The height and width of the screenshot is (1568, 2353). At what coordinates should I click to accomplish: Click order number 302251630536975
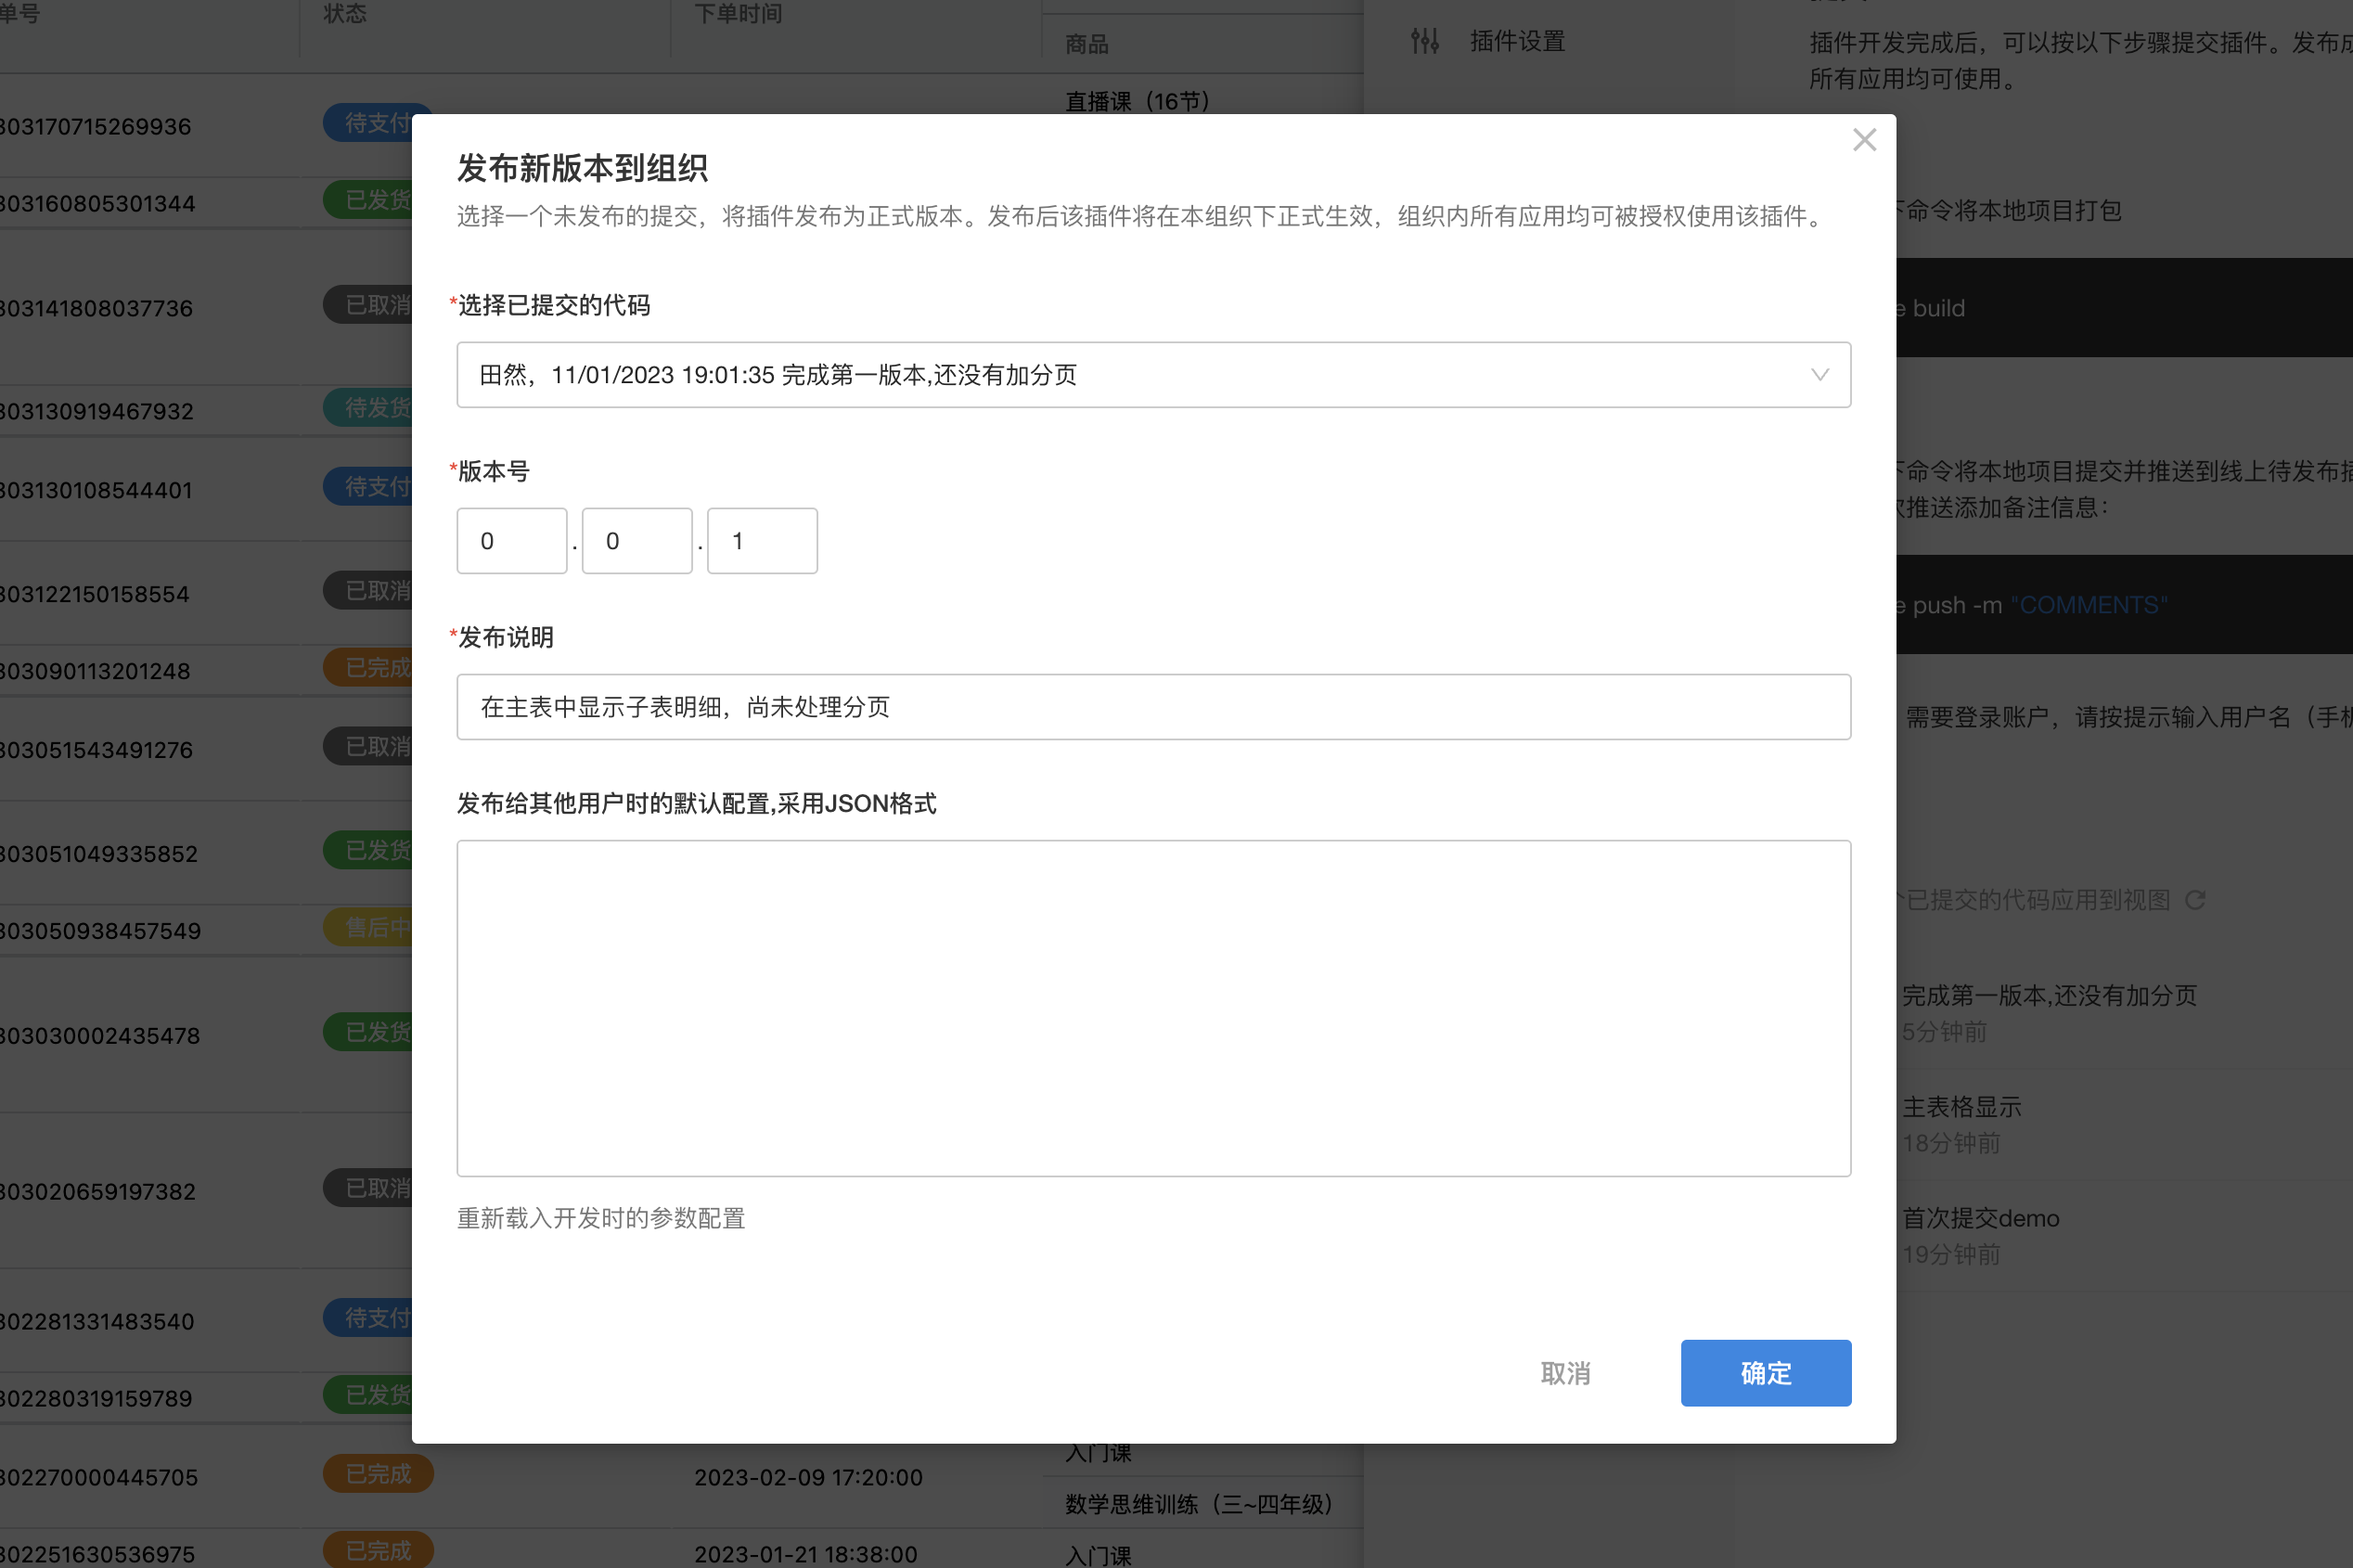click(x=97, y=1555)
